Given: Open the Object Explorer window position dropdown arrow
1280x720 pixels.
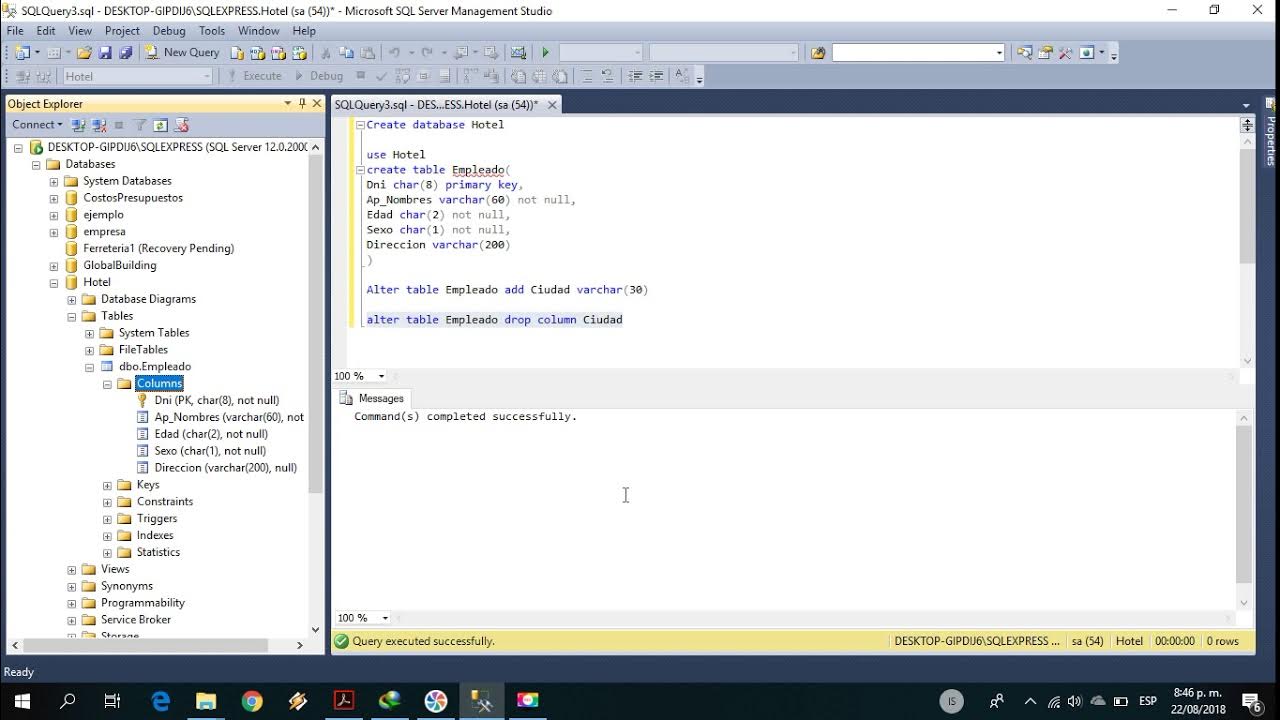Looking at the screenshot, I should tap(288, 103).
